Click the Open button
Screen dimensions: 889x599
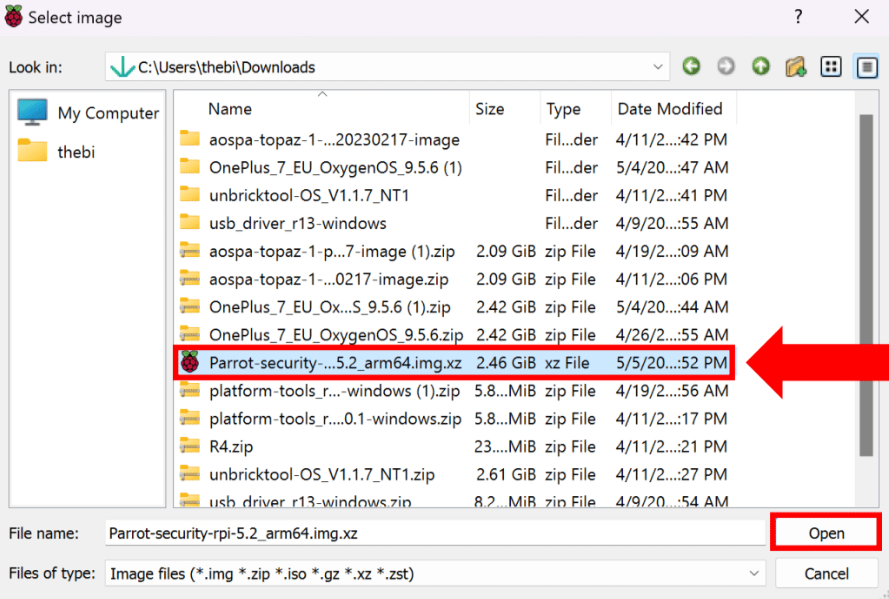[826, 533]
